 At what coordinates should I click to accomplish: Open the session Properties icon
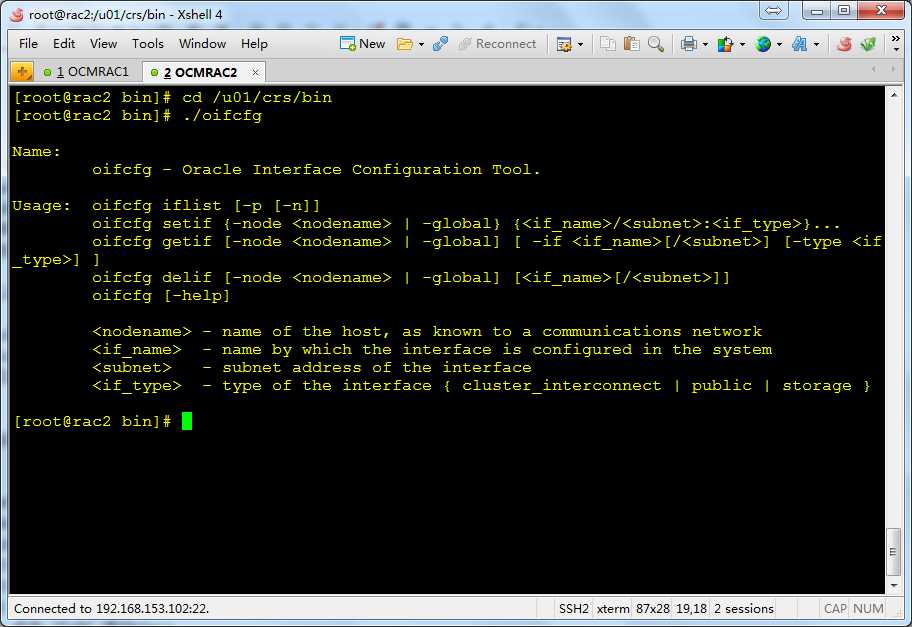pyautogui.click(x=564, y=44)
